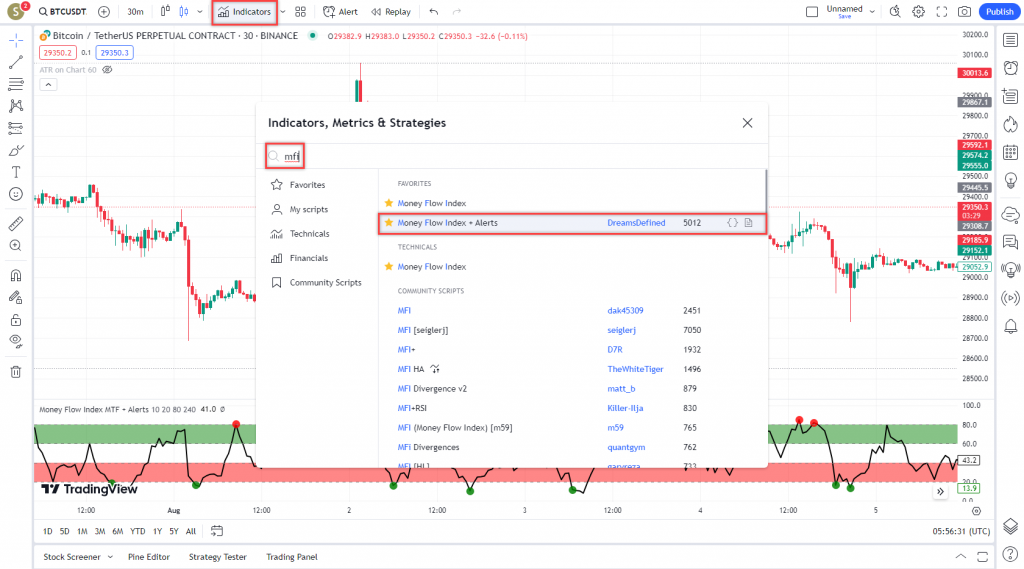Unfavorite the Money Flow Index + Alerts star

pyautogui.click(x=389, y=223)
